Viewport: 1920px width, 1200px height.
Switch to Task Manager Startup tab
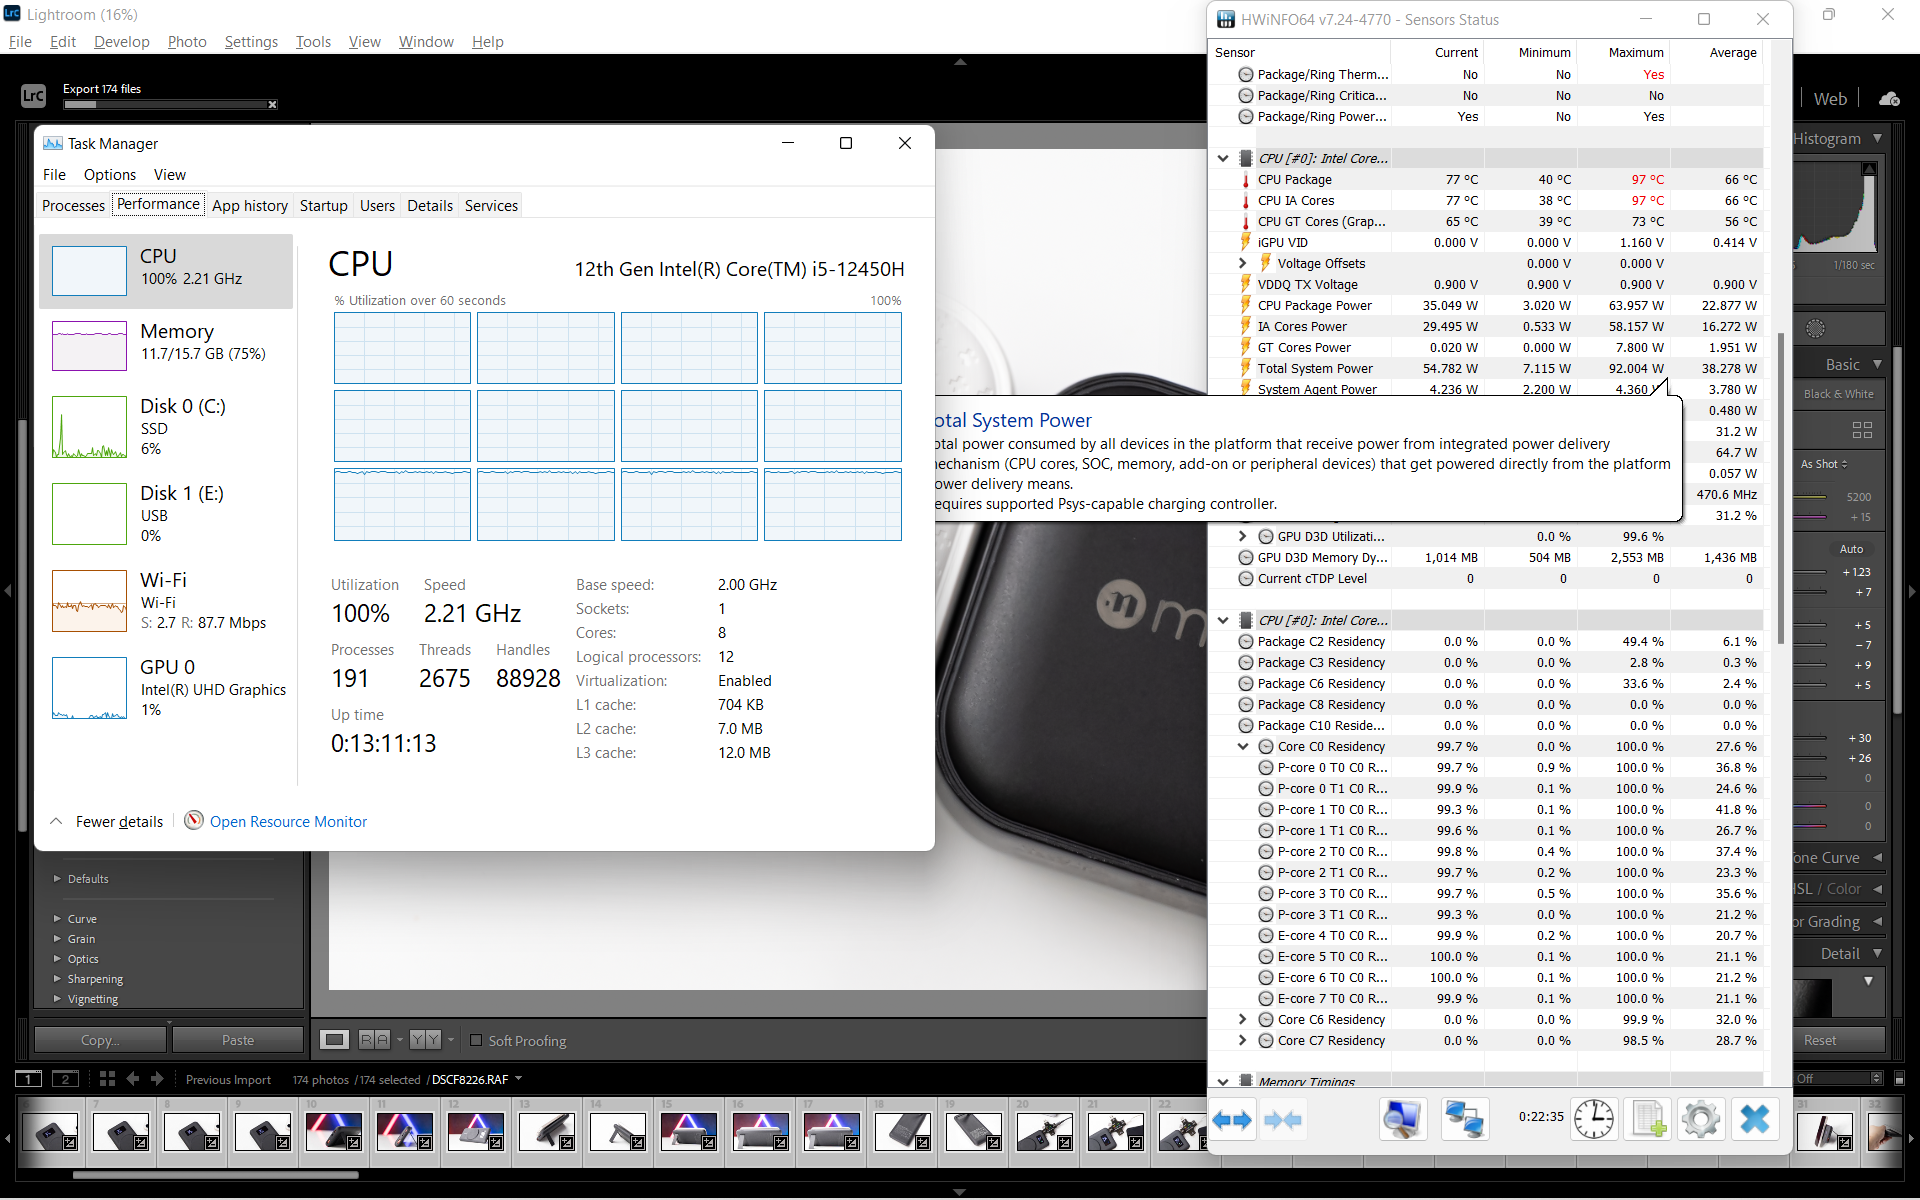tap(324, 205)
